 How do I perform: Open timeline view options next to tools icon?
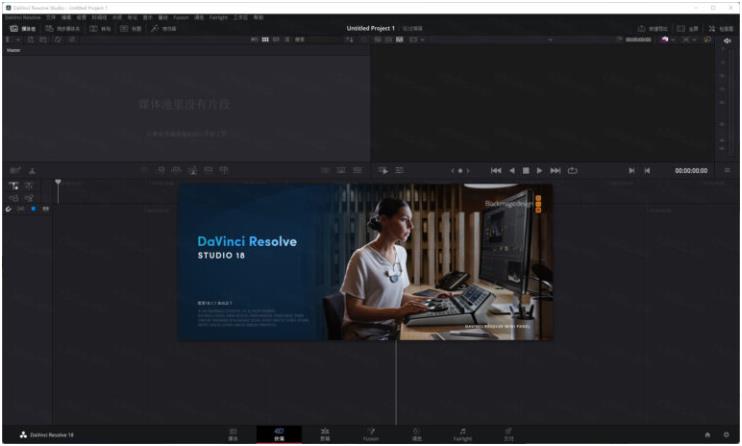point(399,170)
